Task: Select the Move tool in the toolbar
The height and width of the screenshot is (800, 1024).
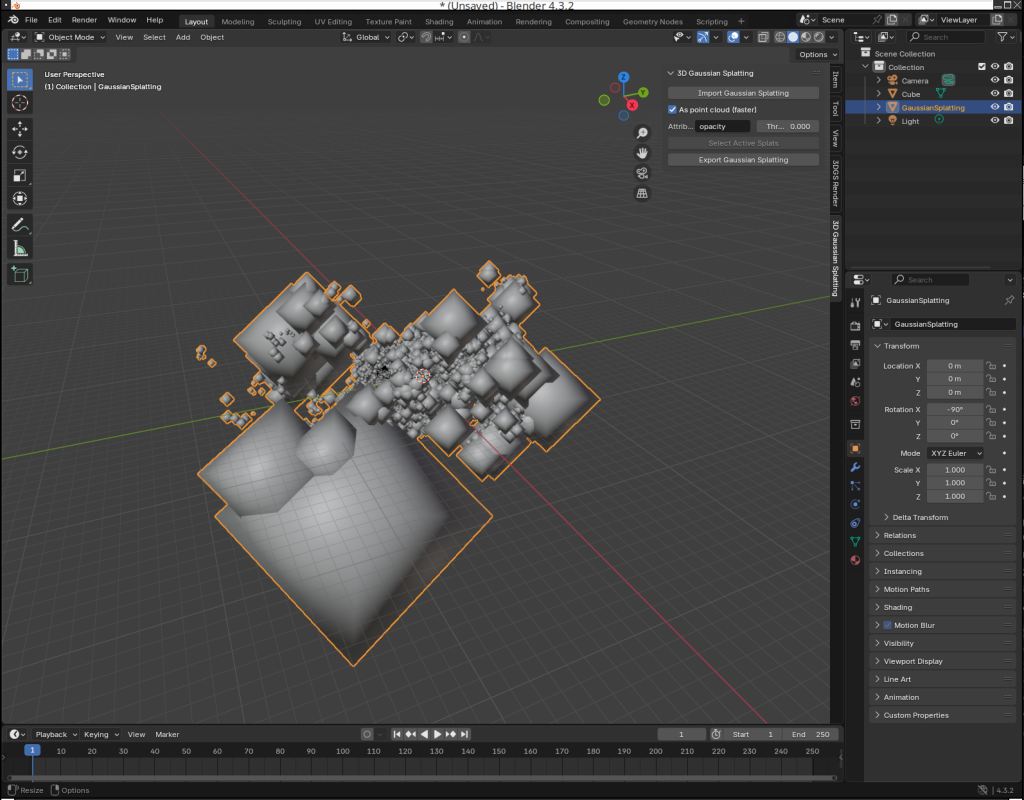Action: [x=20, y=128]
